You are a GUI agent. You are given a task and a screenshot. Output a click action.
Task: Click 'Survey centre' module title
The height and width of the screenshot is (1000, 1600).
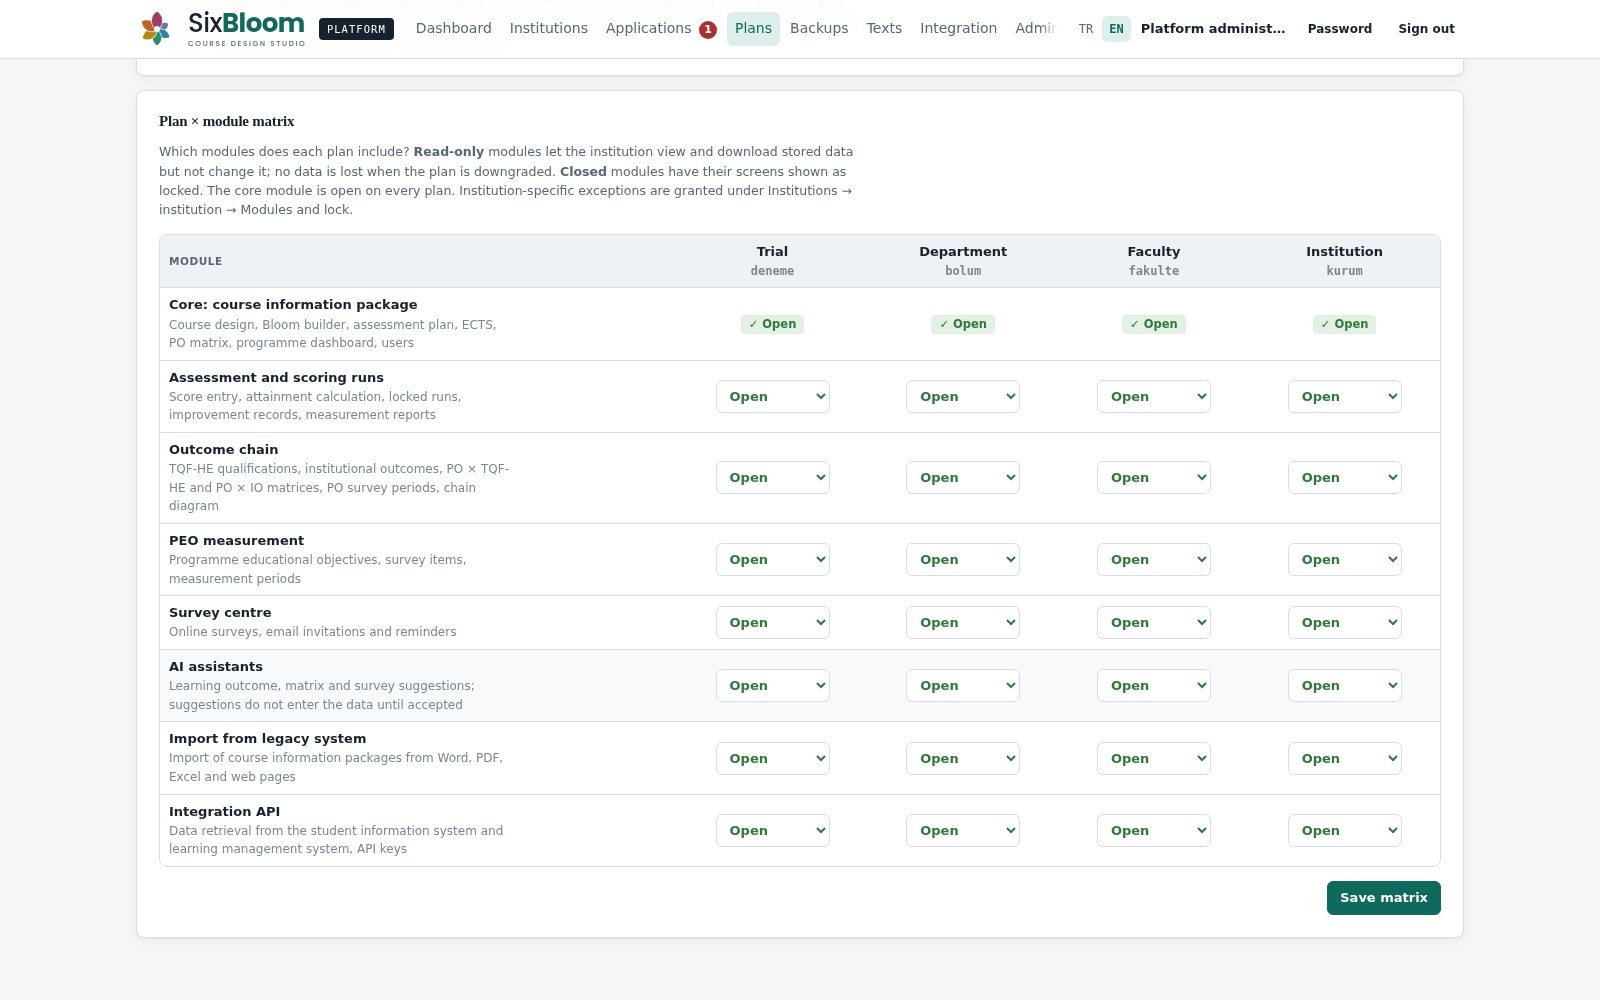(220, 613)
